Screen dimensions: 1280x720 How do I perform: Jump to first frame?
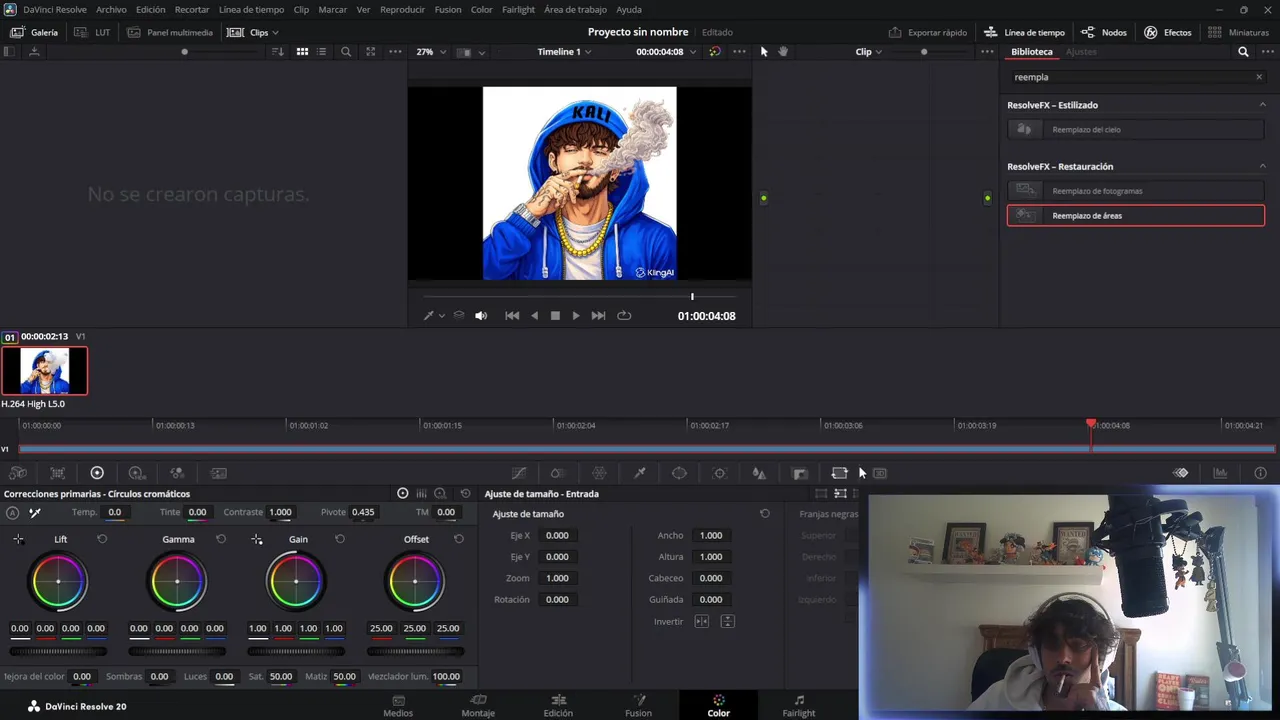click(512, 315)
